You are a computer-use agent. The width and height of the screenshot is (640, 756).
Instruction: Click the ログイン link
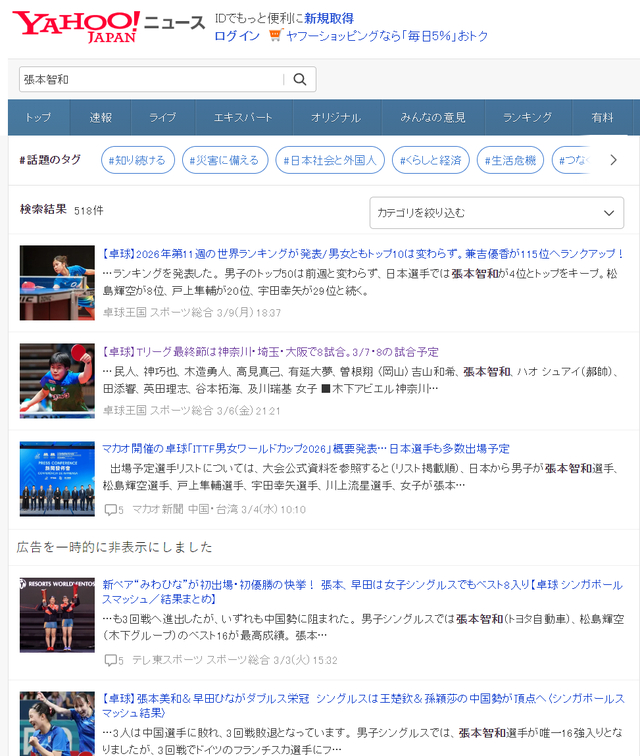click(237, 36)
